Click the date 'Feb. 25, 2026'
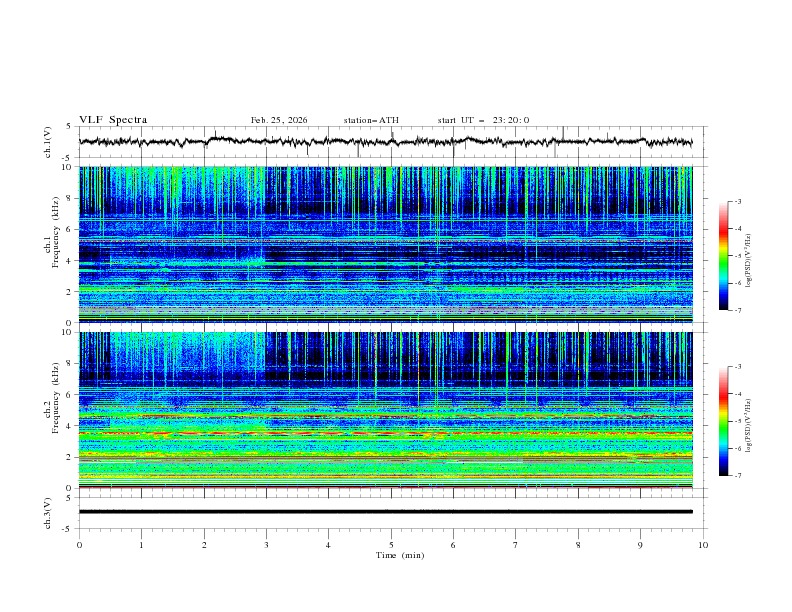The image size is (792, 612). (x=279, y=120)
